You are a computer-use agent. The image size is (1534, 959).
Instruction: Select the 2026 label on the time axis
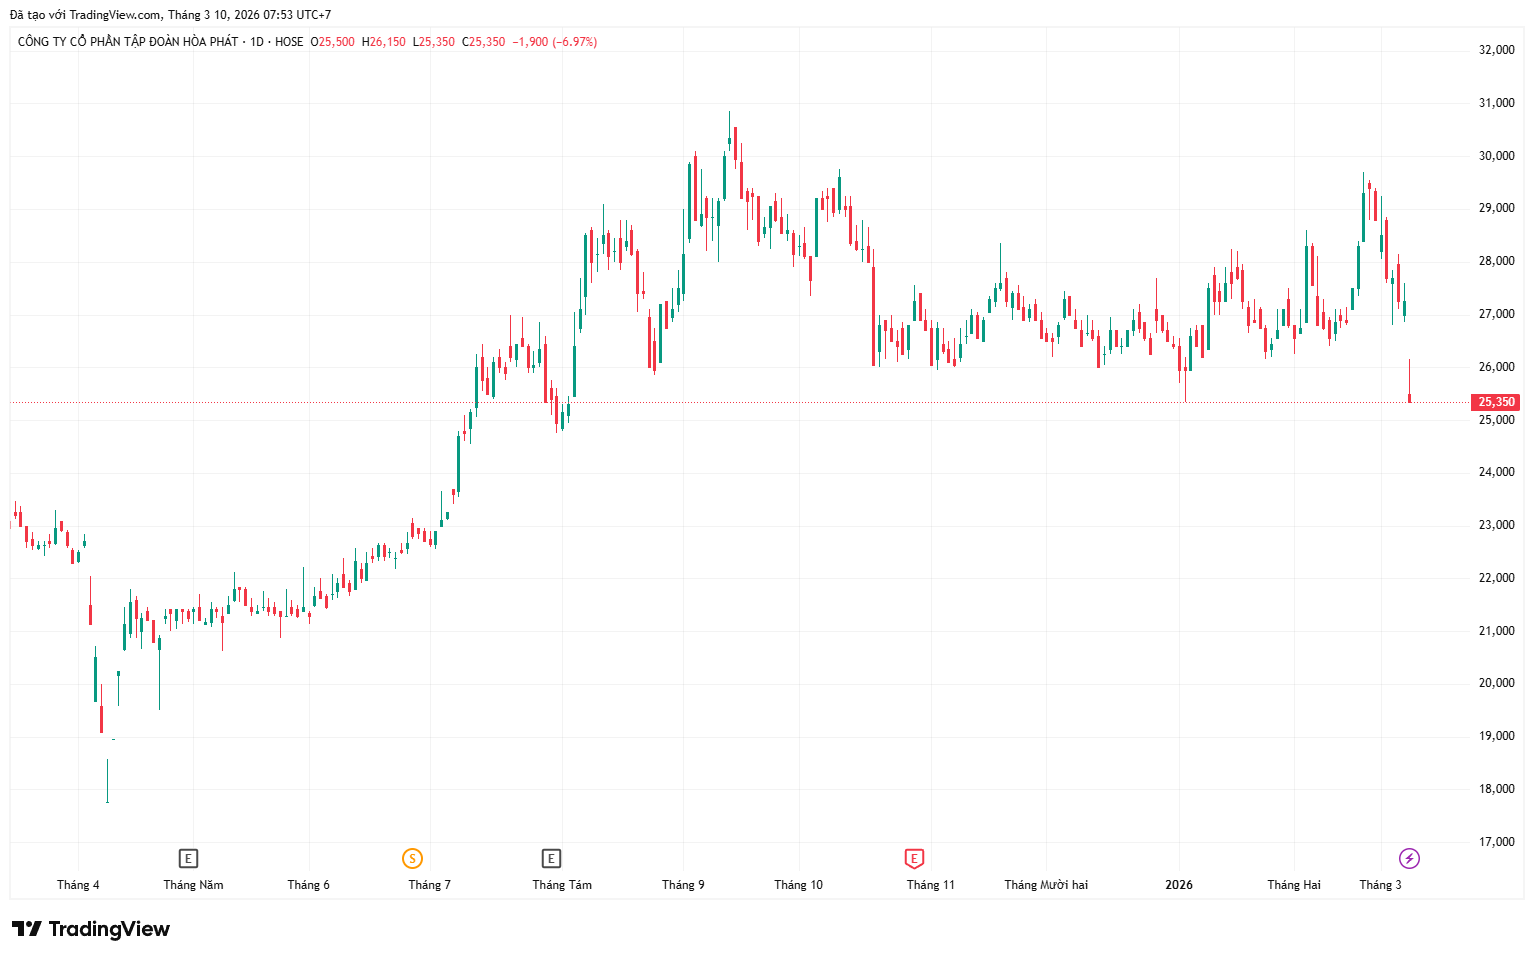pos(1179,885)
